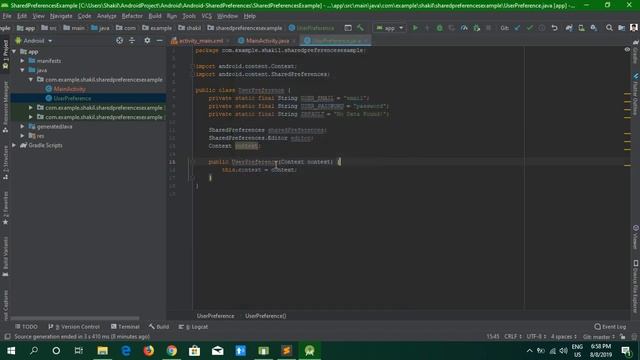Expand Gradle Scripts node
Image resolution: width=640 pixels, height=360 pixels.
(14, 145)
